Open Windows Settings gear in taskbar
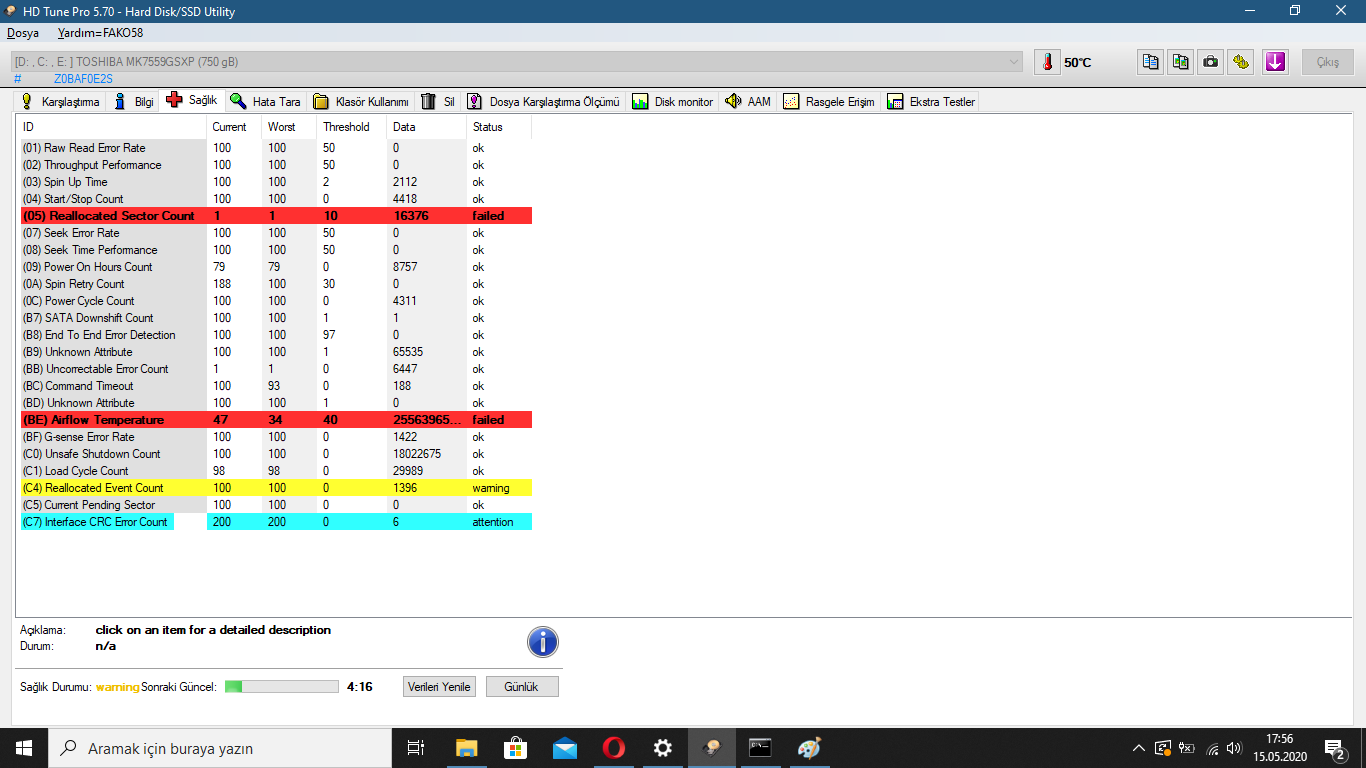 [x=662, y=748]
